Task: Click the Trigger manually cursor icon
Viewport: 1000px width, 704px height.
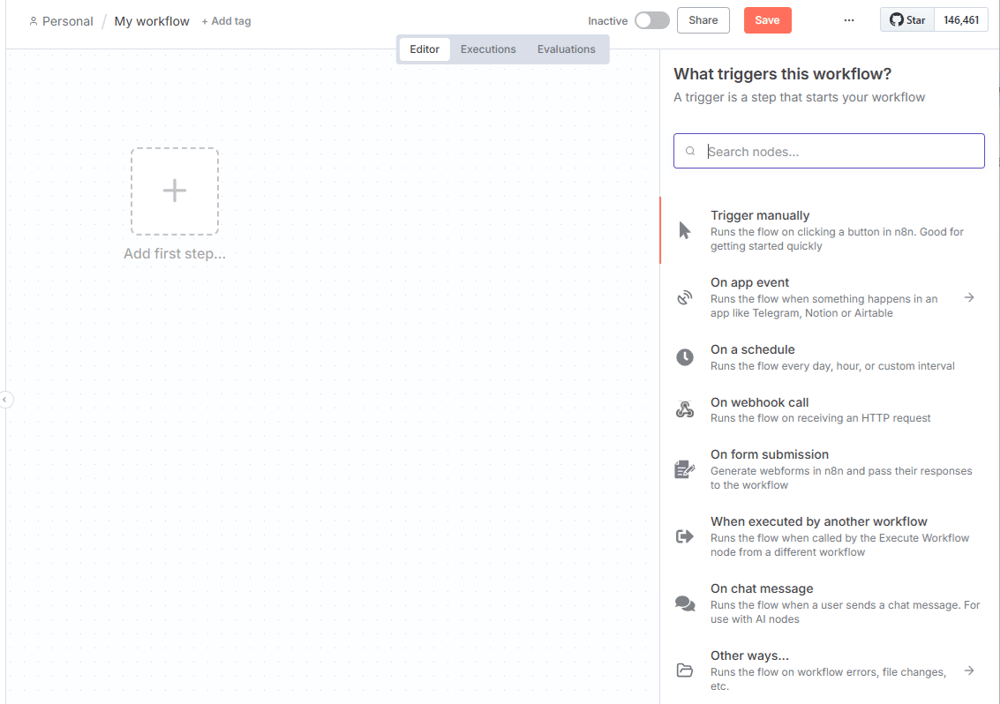Action: [684, 231]
